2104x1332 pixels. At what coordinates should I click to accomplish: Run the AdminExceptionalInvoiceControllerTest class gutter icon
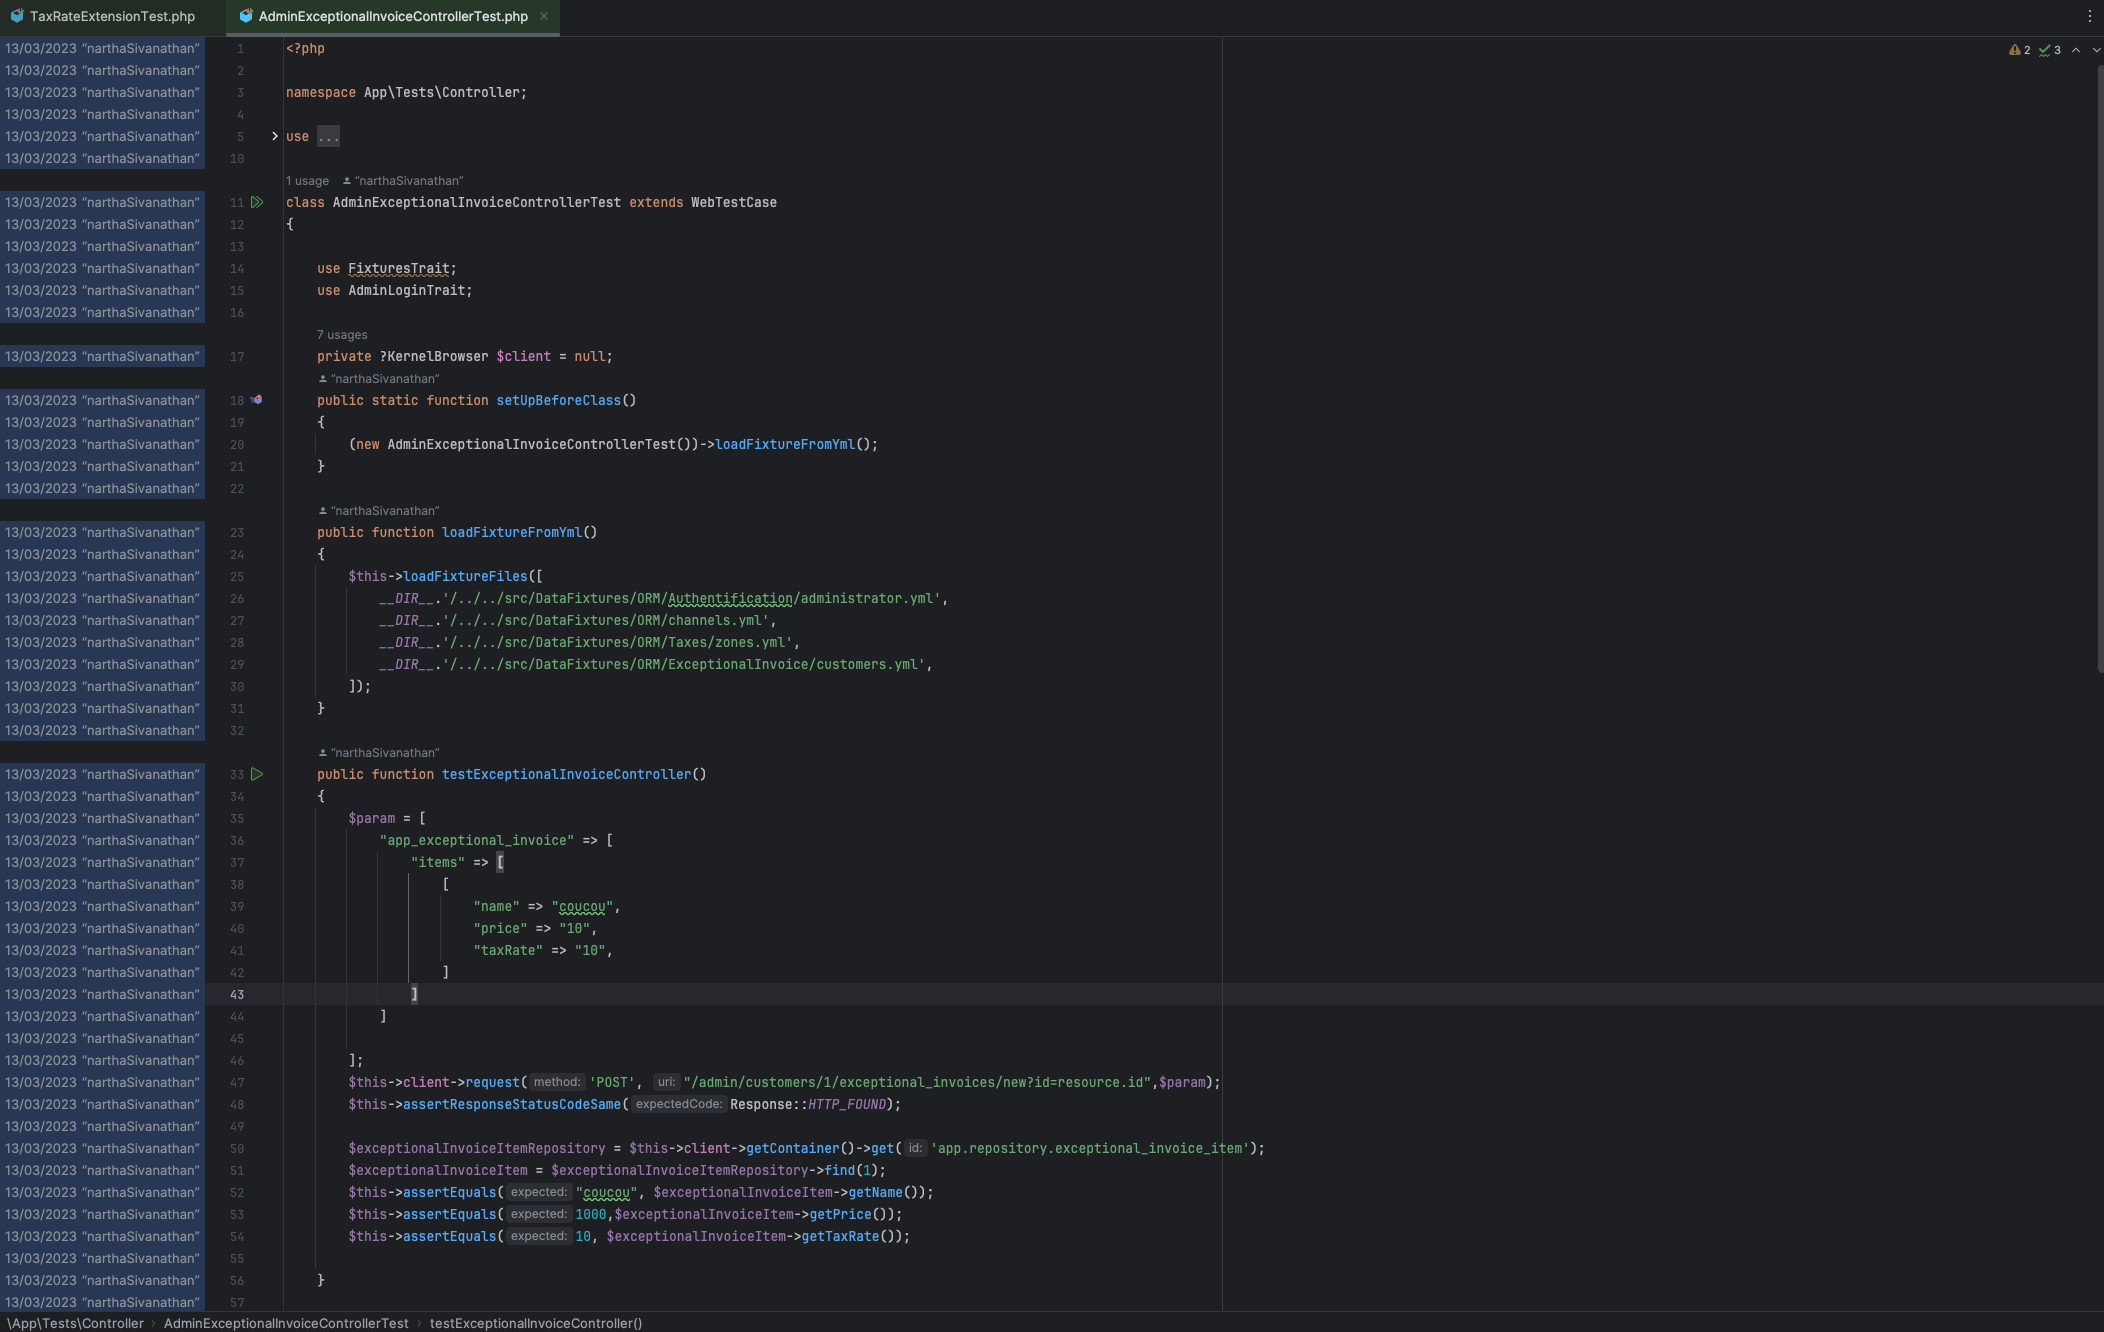257,202
